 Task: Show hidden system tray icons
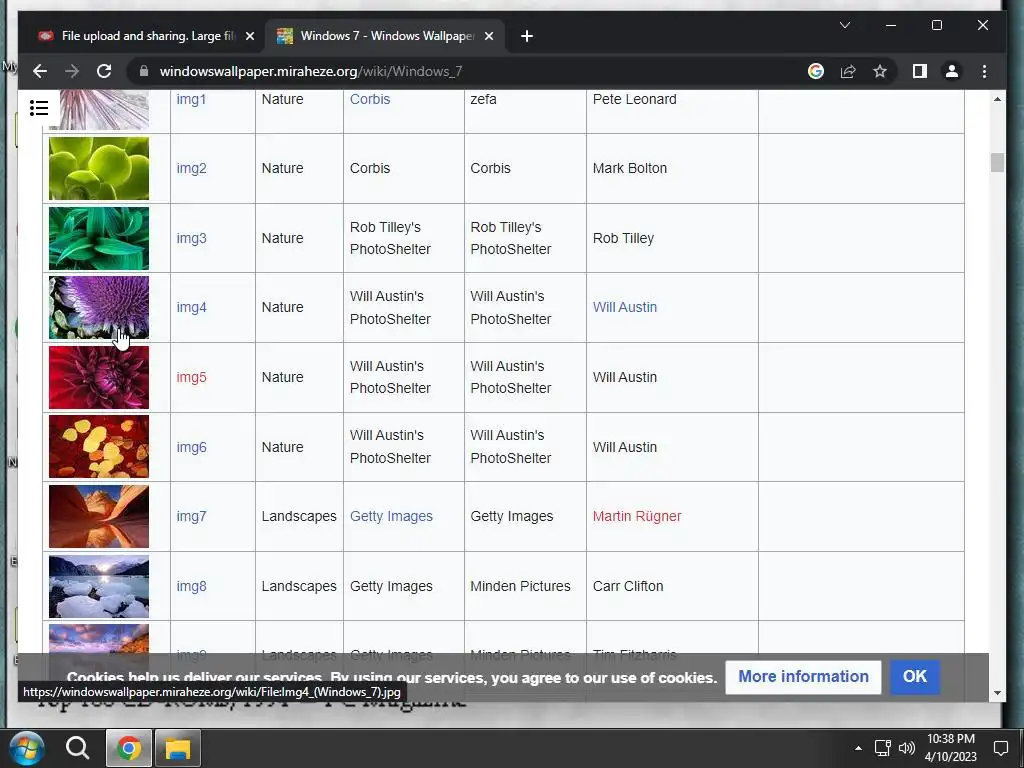pos(858,748)
